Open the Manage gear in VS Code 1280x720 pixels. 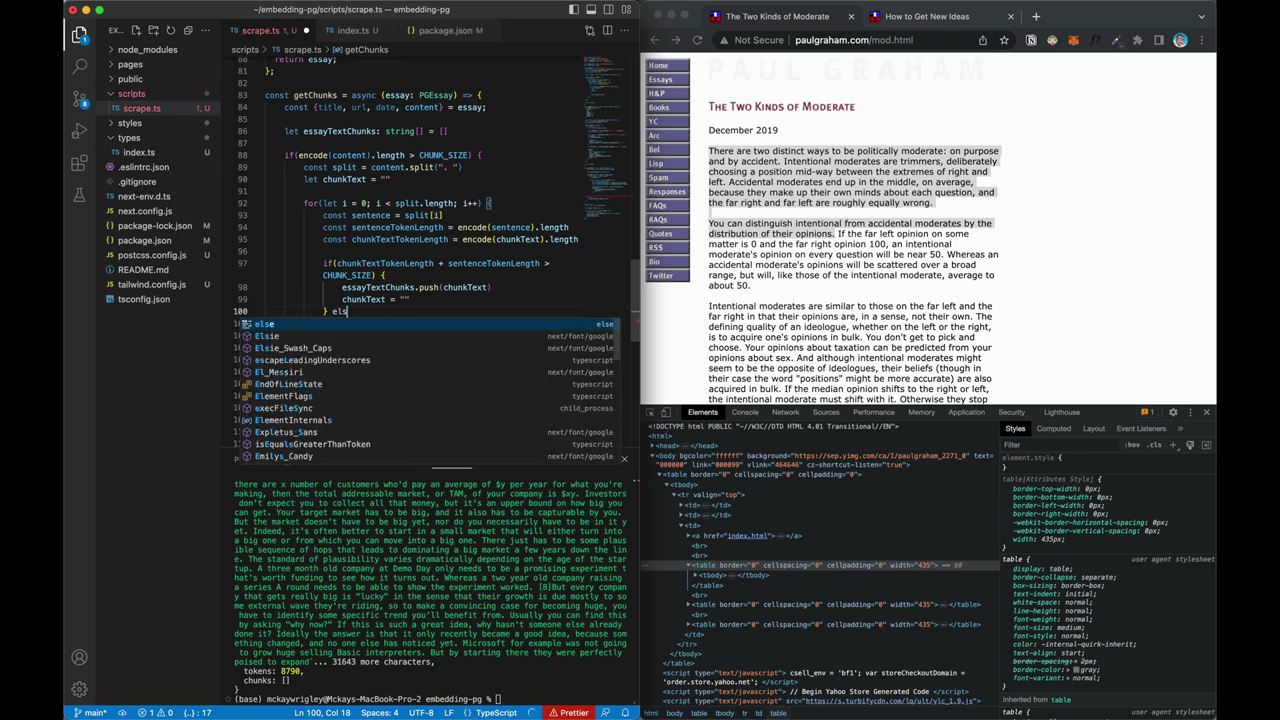(79, 690)
